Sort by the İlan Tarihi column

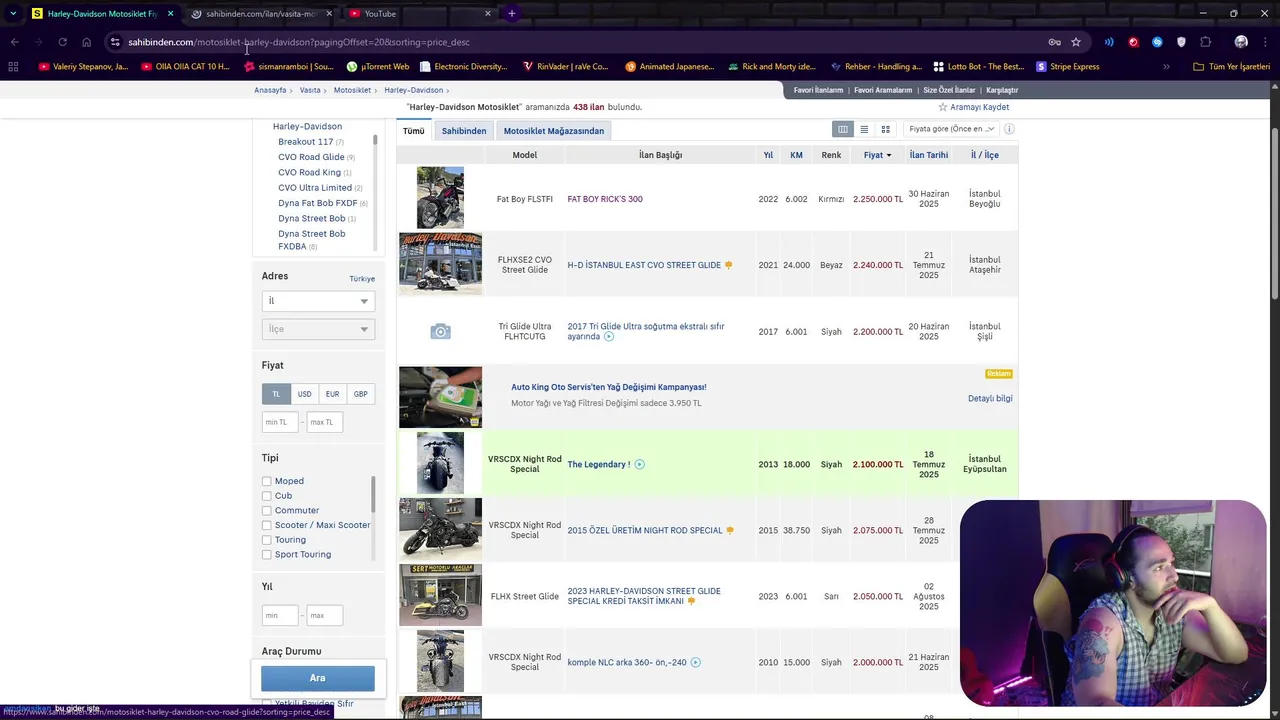[x=929, y=155]
